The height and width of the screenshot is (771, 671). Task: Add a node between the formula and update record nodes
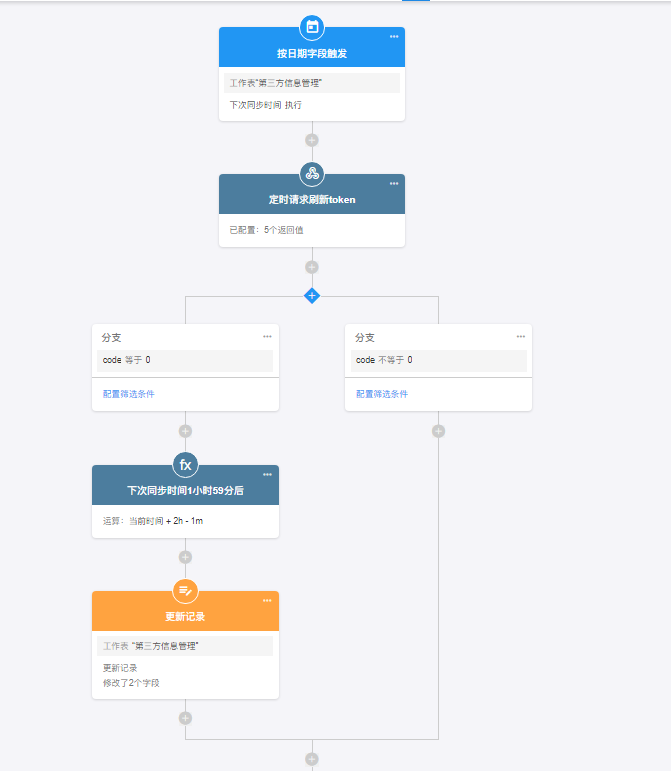click(185, 557)
